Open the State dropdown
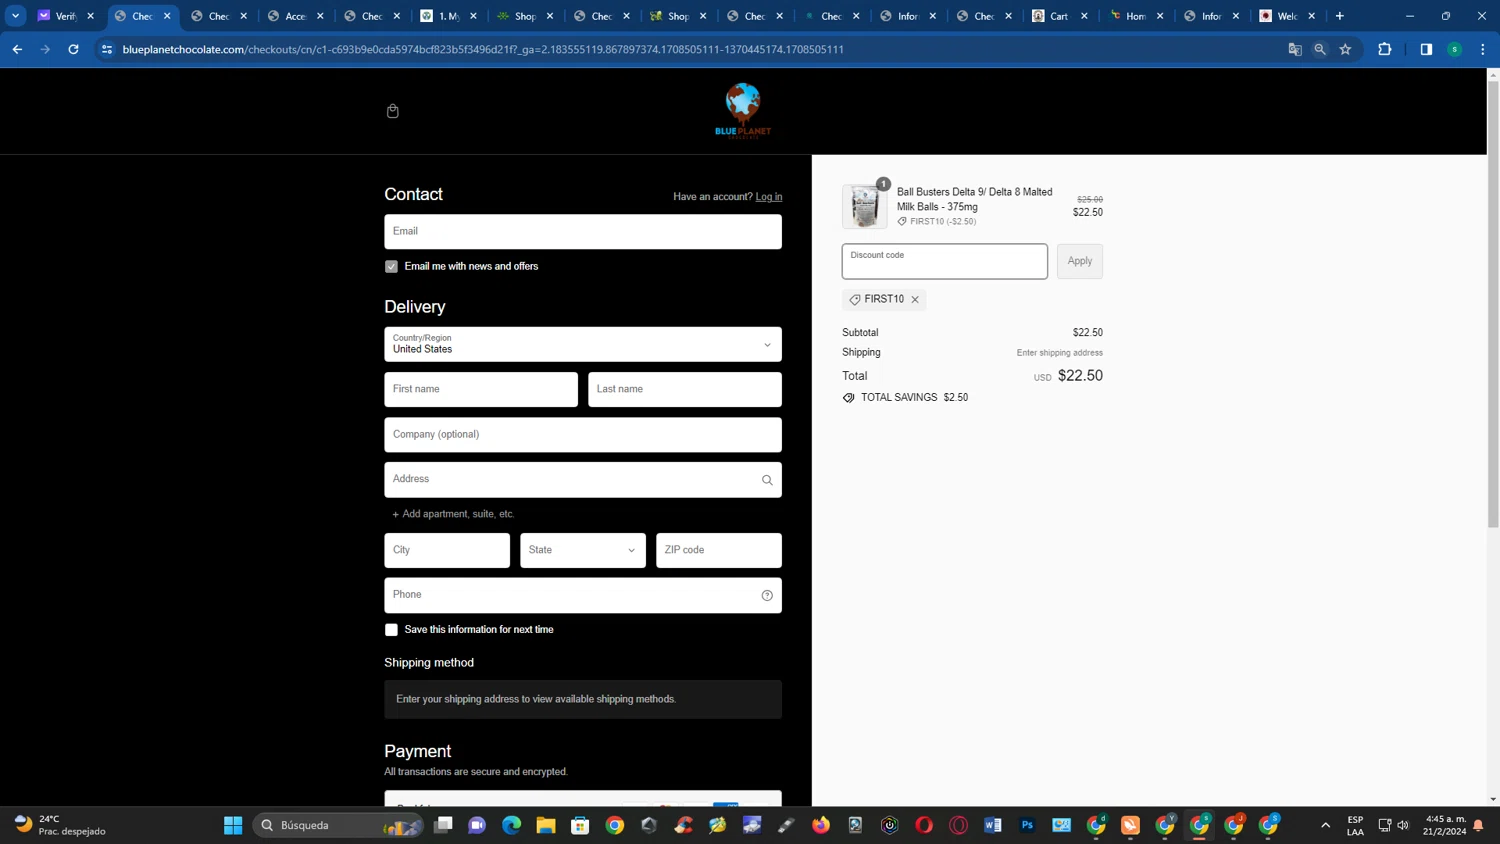The image size is (1500, 844). point(583,550)
